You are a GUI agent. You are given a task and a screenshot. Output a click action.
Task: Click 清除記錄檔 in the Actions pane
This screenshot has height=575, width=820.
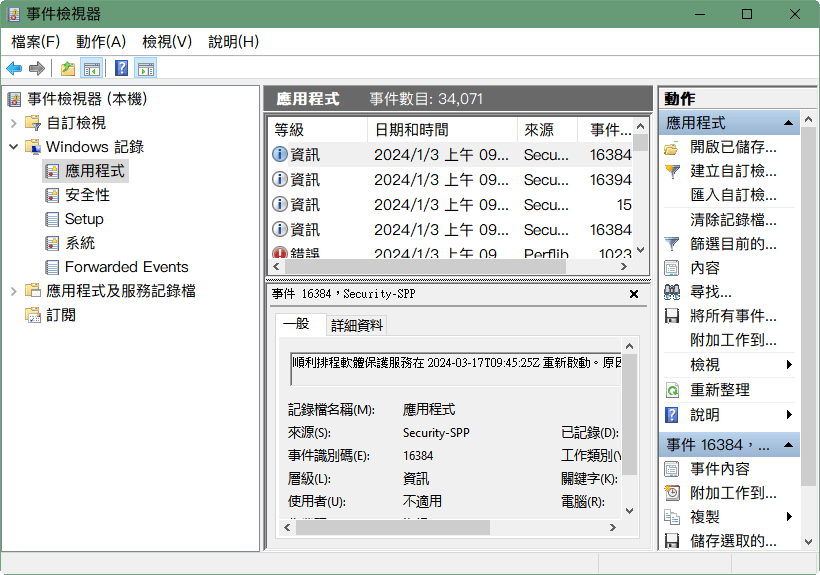coord(733,220)
